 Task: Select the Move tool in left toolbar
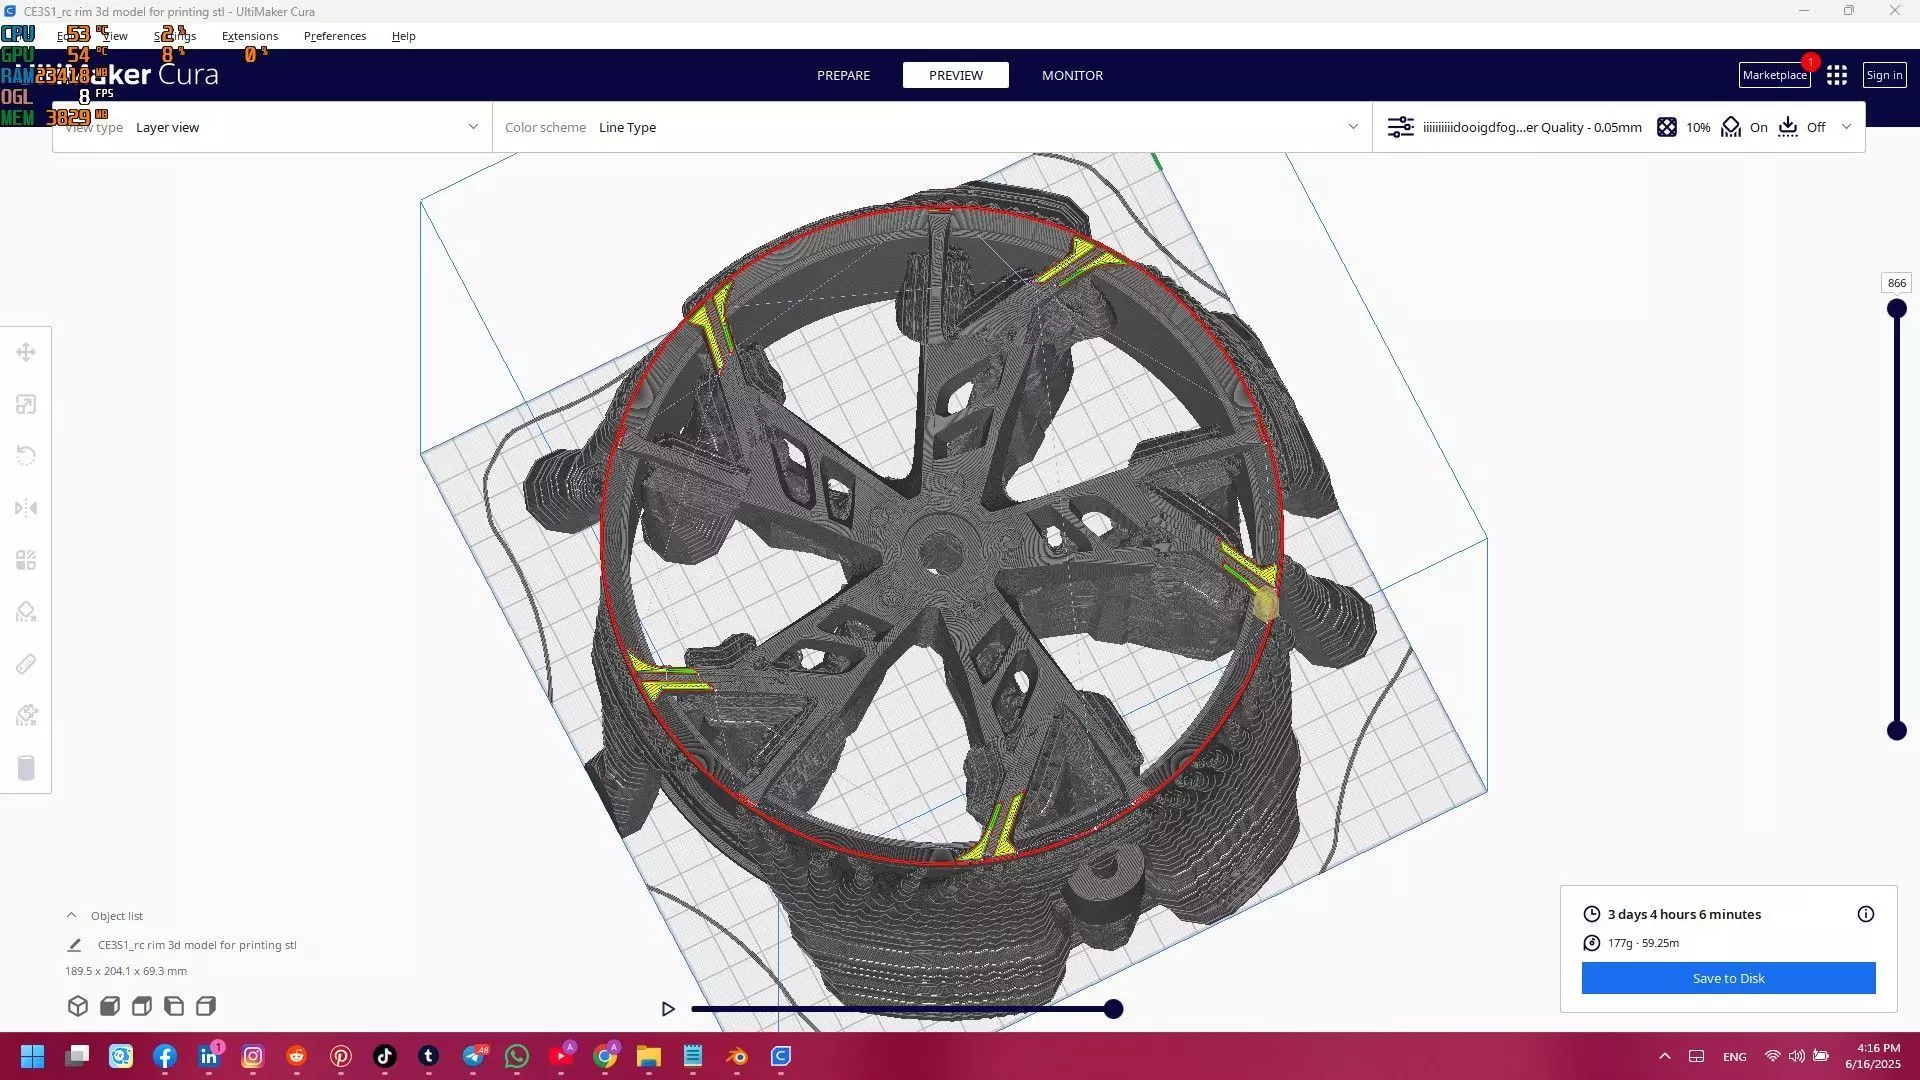26,352
